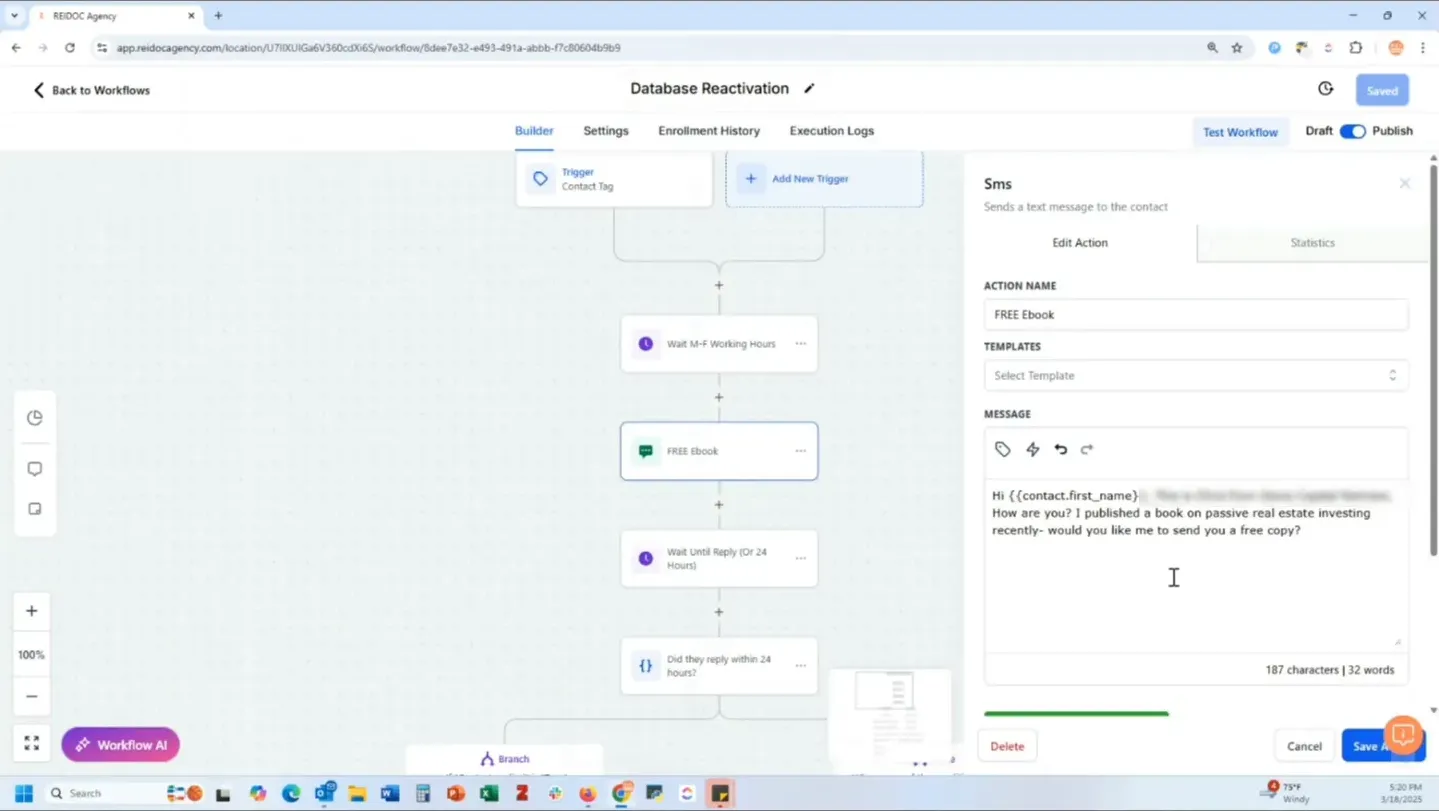This screenshot has width=1439, height=811.
Task: Add step below the FREE Ebook action
Action: [x=718, y=504]
